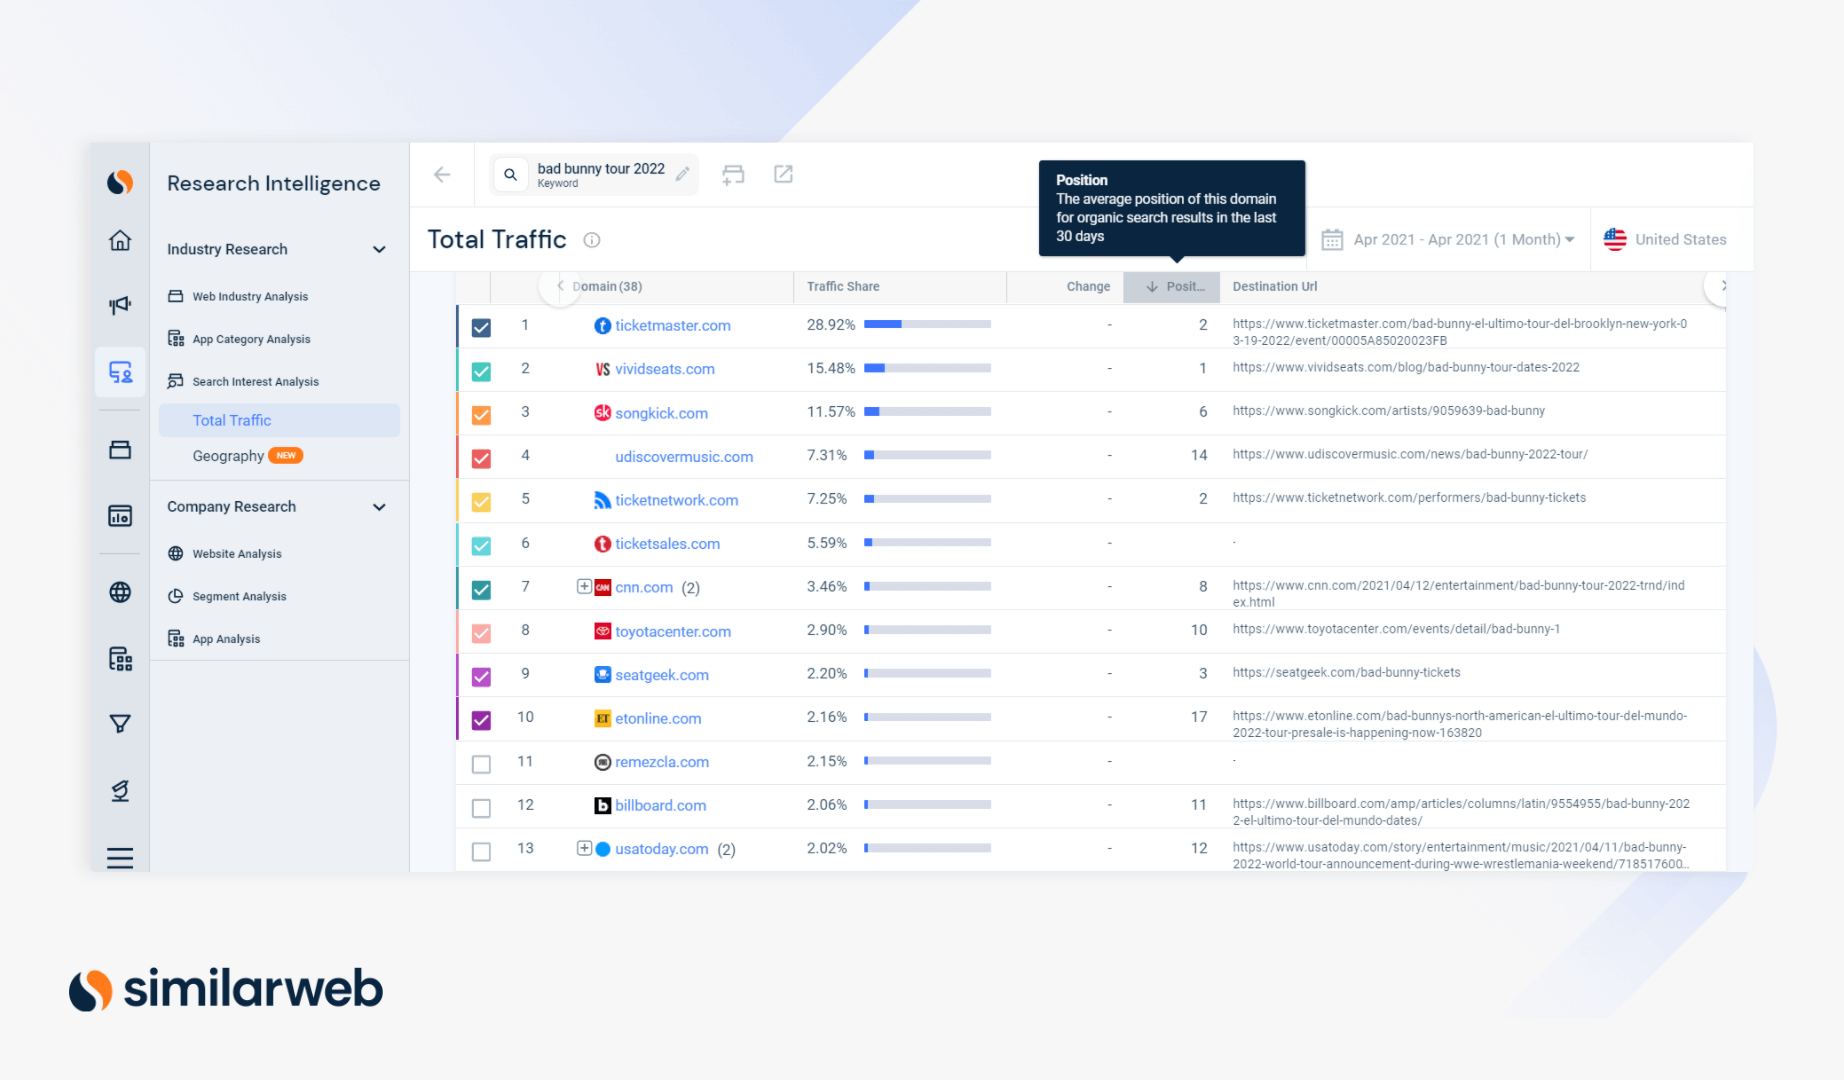Click the vividseats.com traffic share bar

(x=927, y=368)
